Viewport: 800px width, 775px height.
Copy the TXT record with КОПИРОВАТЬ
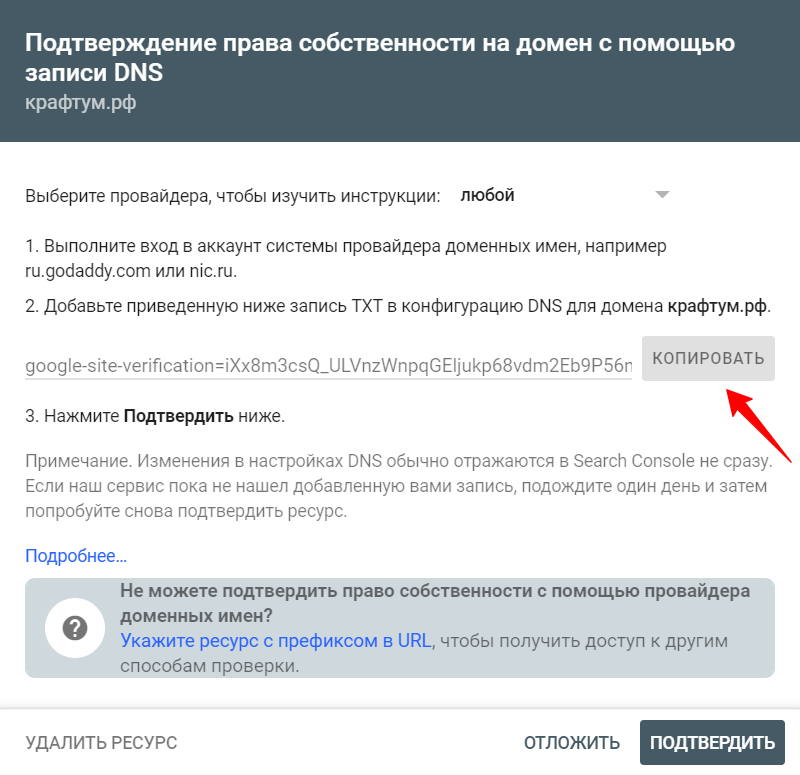708,358
